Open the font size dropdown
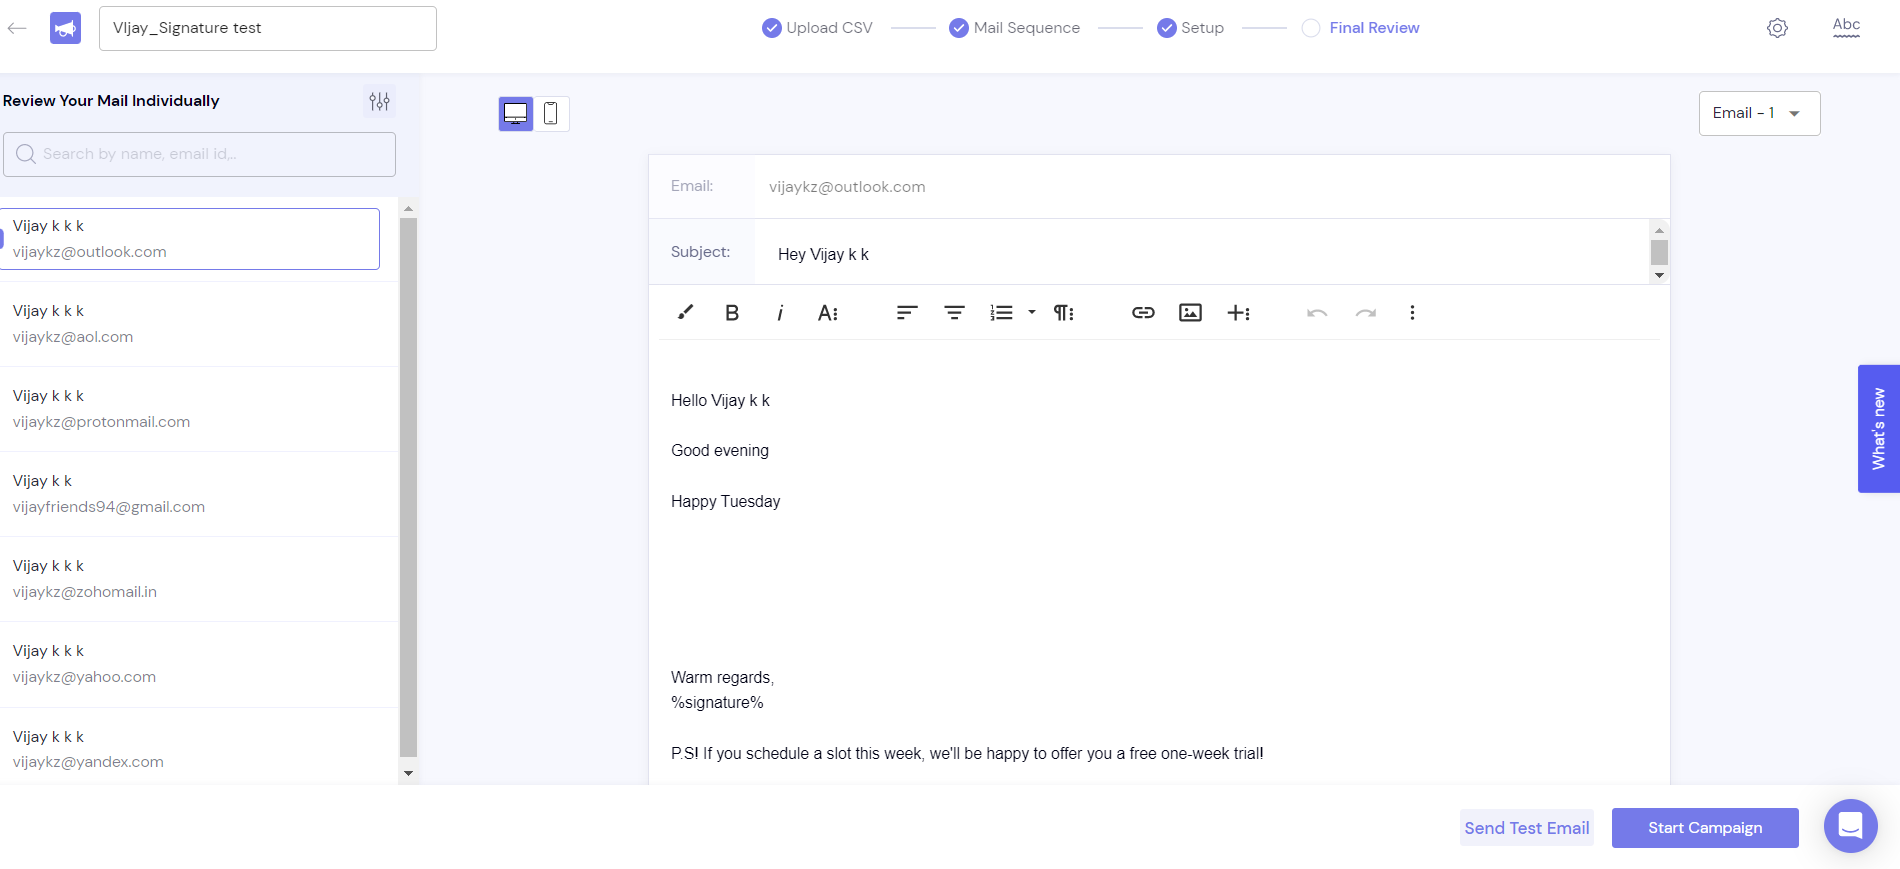The image size is (1900, 869). (828, 313)
